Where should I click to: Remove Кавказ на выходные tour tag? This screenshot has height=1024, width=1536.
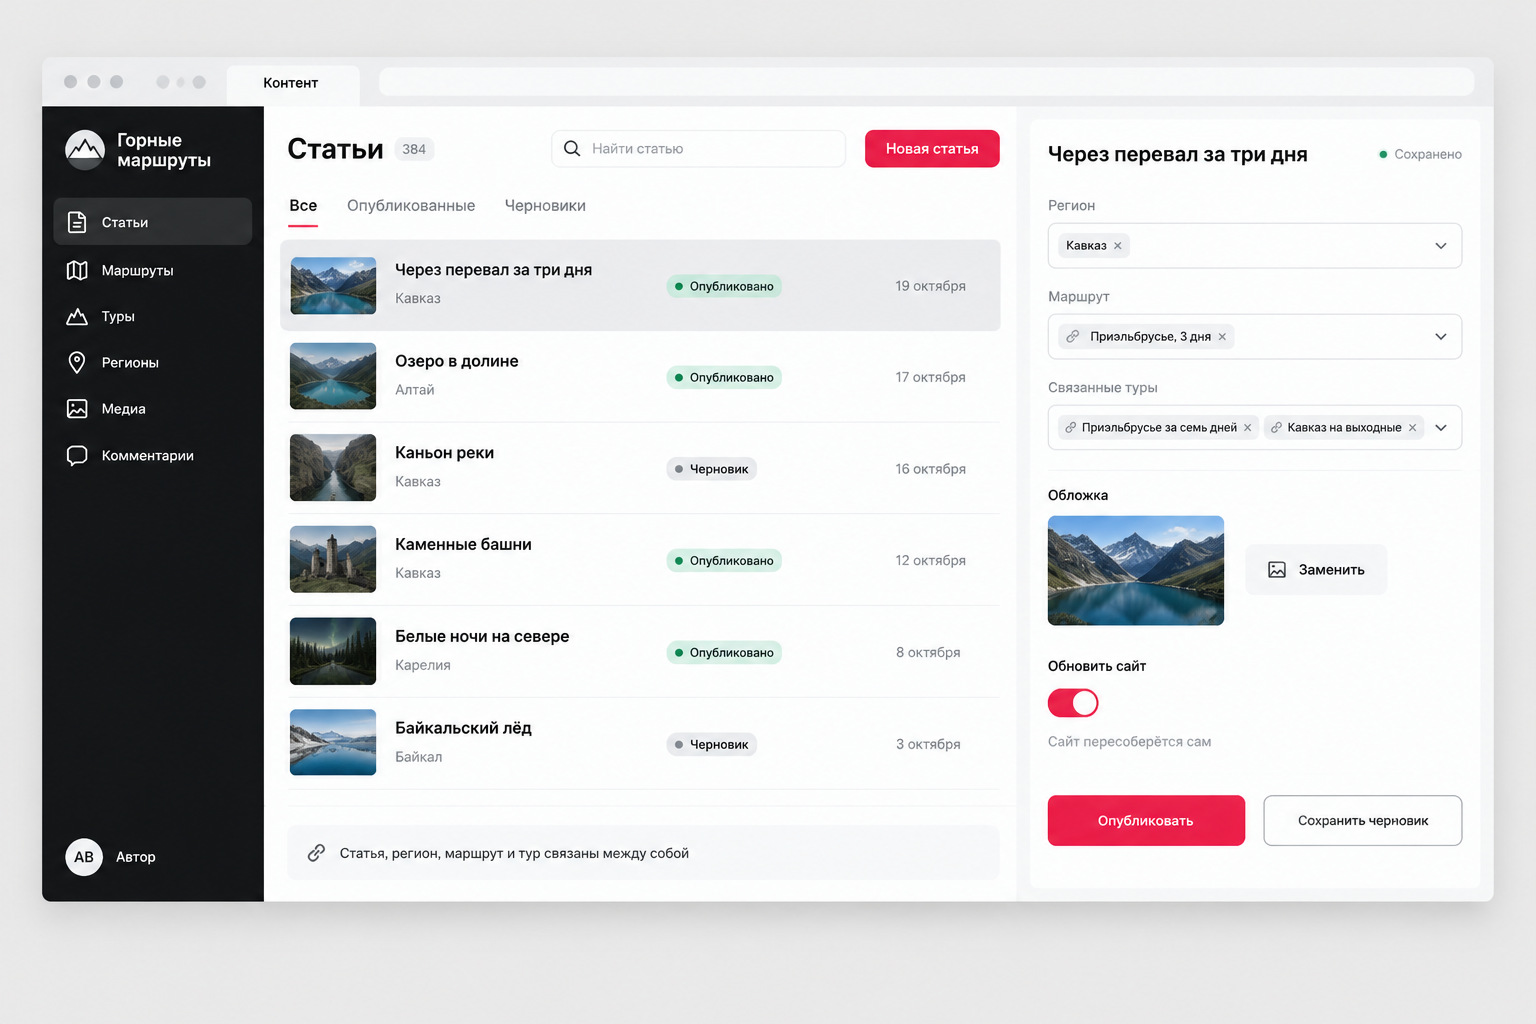click(x=1412, y=428)
